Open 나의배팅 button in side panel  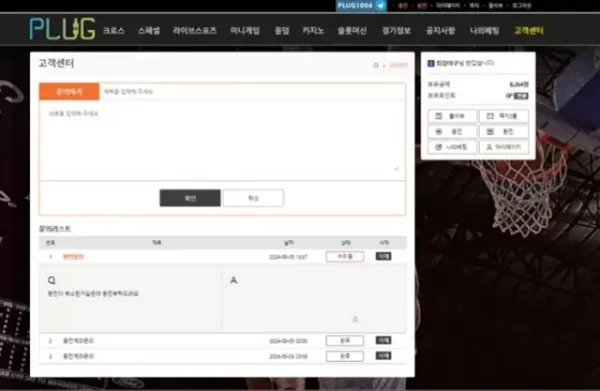point(452,147)
